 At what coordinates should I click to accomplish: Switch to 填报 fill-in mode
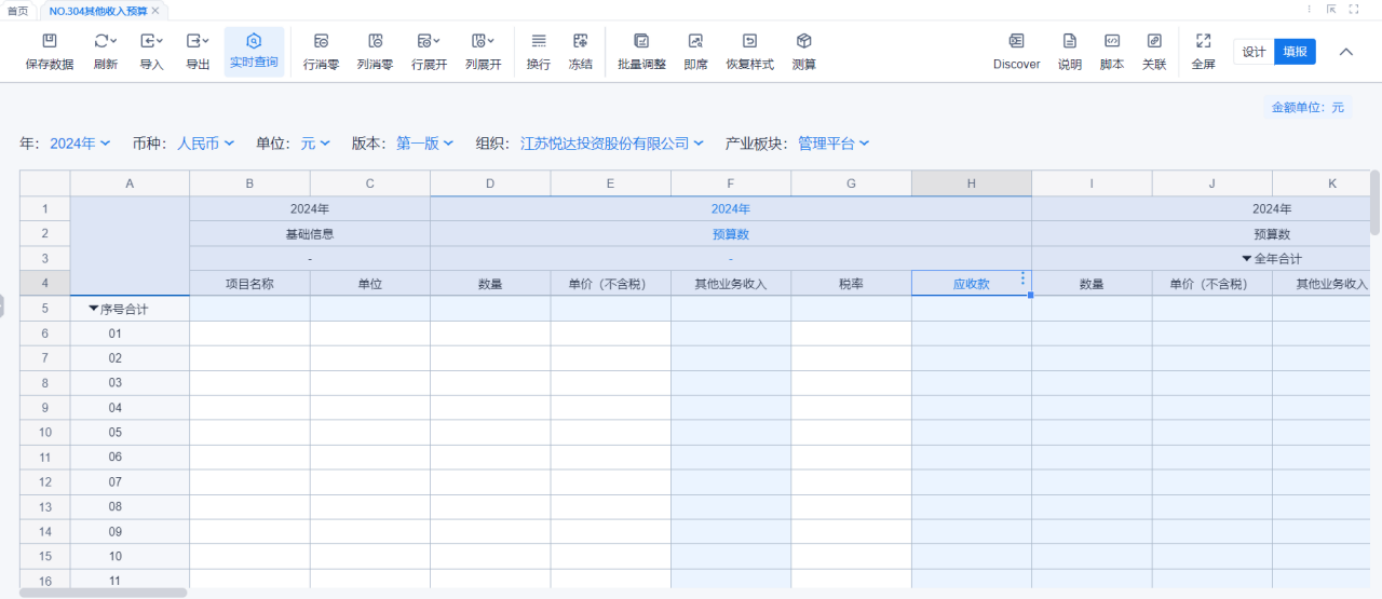tap(1295, 52)
